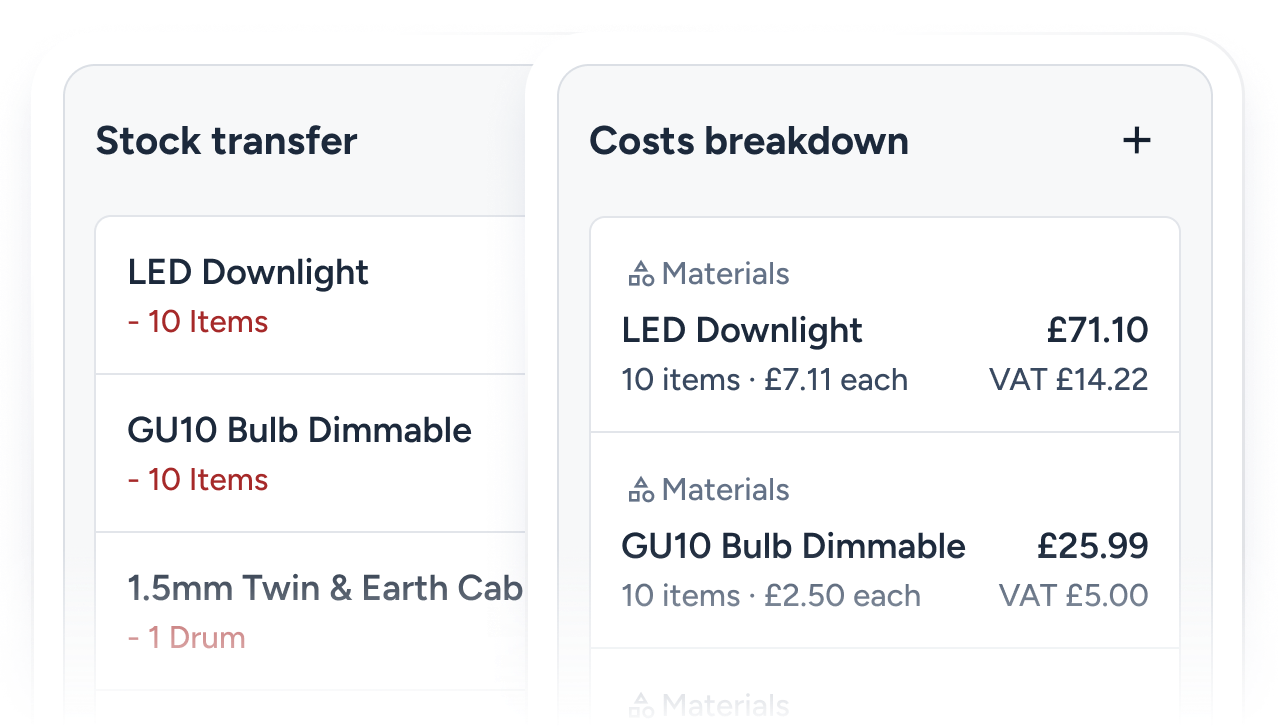
Task: Open the GU10 Bulb Dimmable entry in Costs breakdown
Action: (x=793, y=546)
